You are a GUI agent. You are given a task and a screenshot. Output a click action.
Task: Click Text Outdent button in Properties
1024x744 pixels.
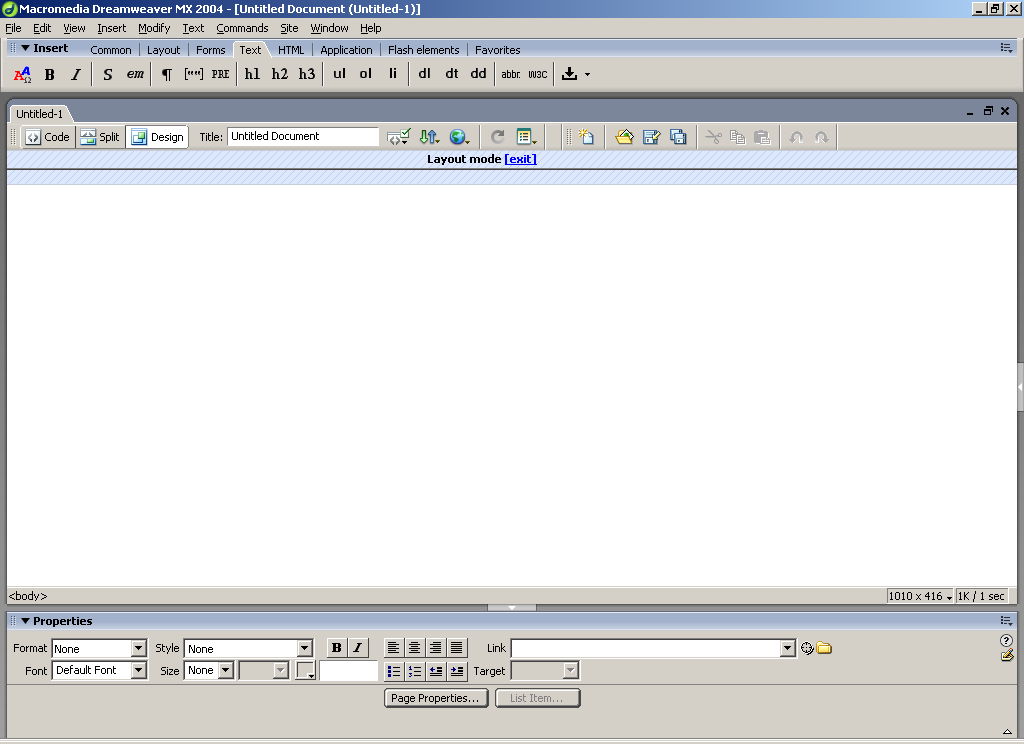click(436, 671)
